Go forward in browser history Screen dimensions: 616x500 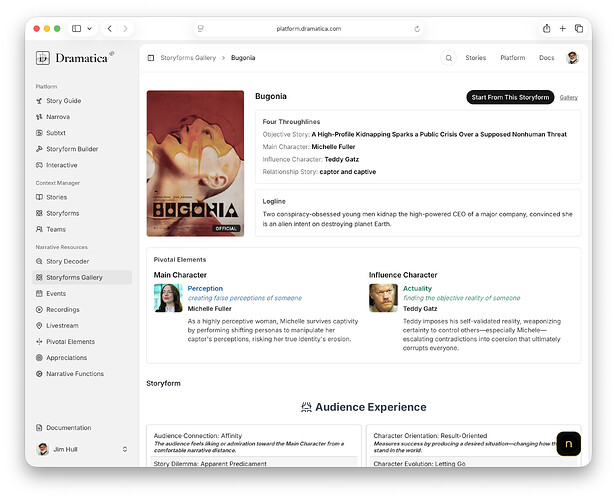[125, 29]
